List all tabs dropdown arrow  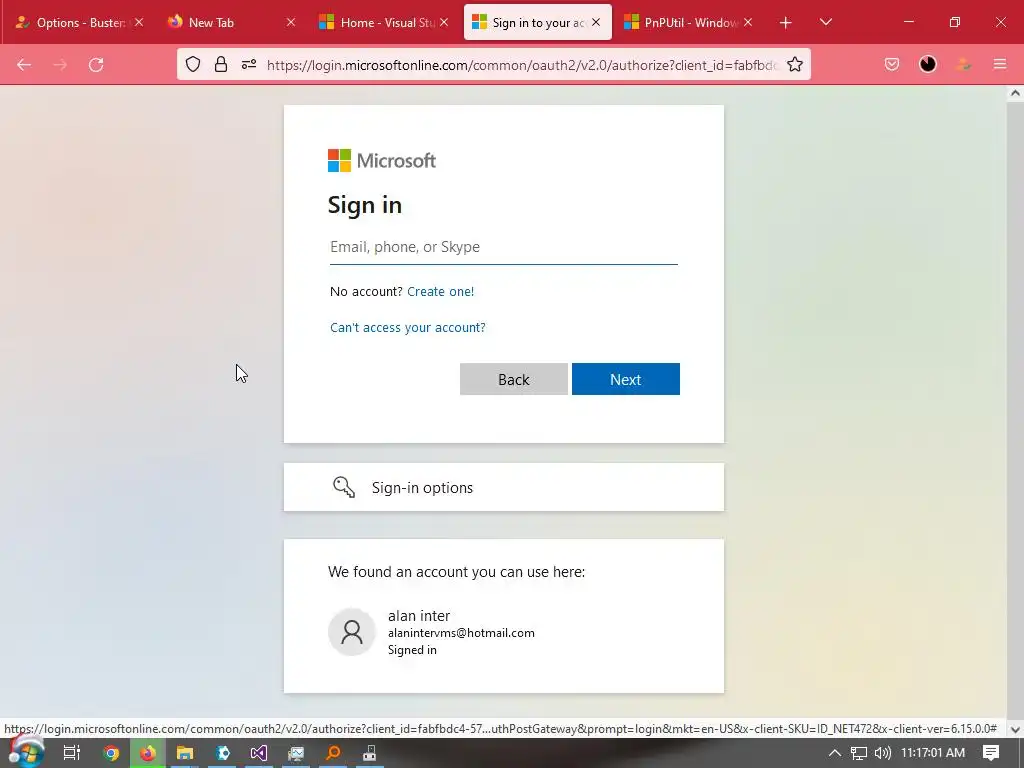coord(825,22)
